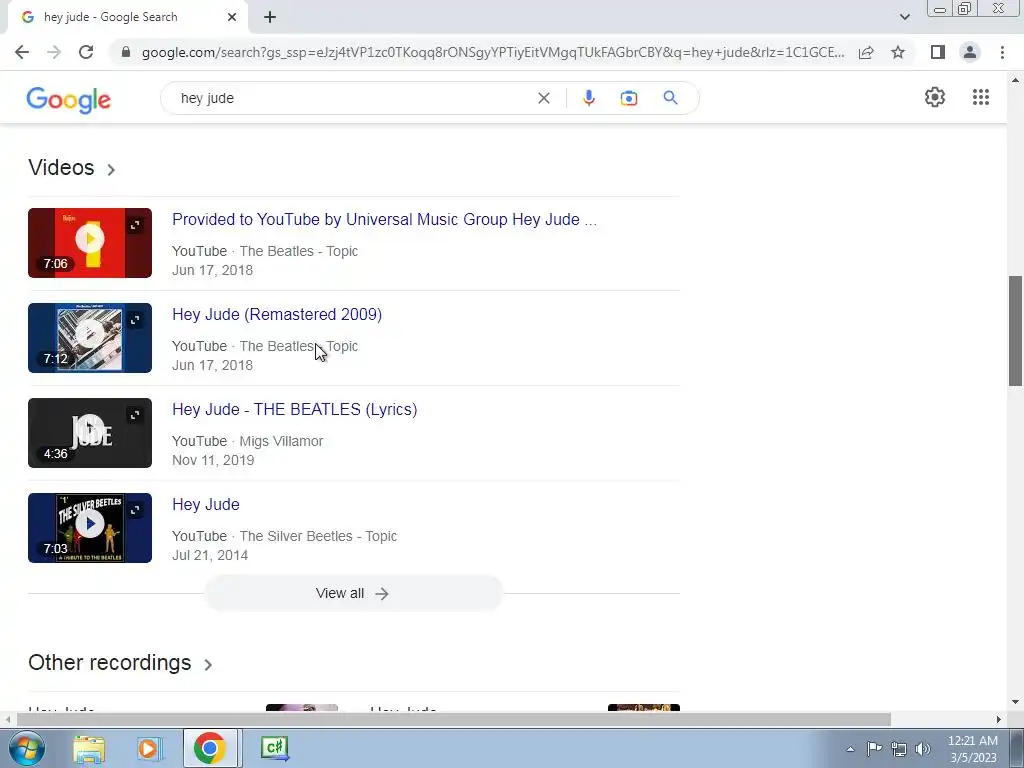Open Hey Jude (Remastered 2009) link
Screen dimensions: 1024x768
point(277,314)
